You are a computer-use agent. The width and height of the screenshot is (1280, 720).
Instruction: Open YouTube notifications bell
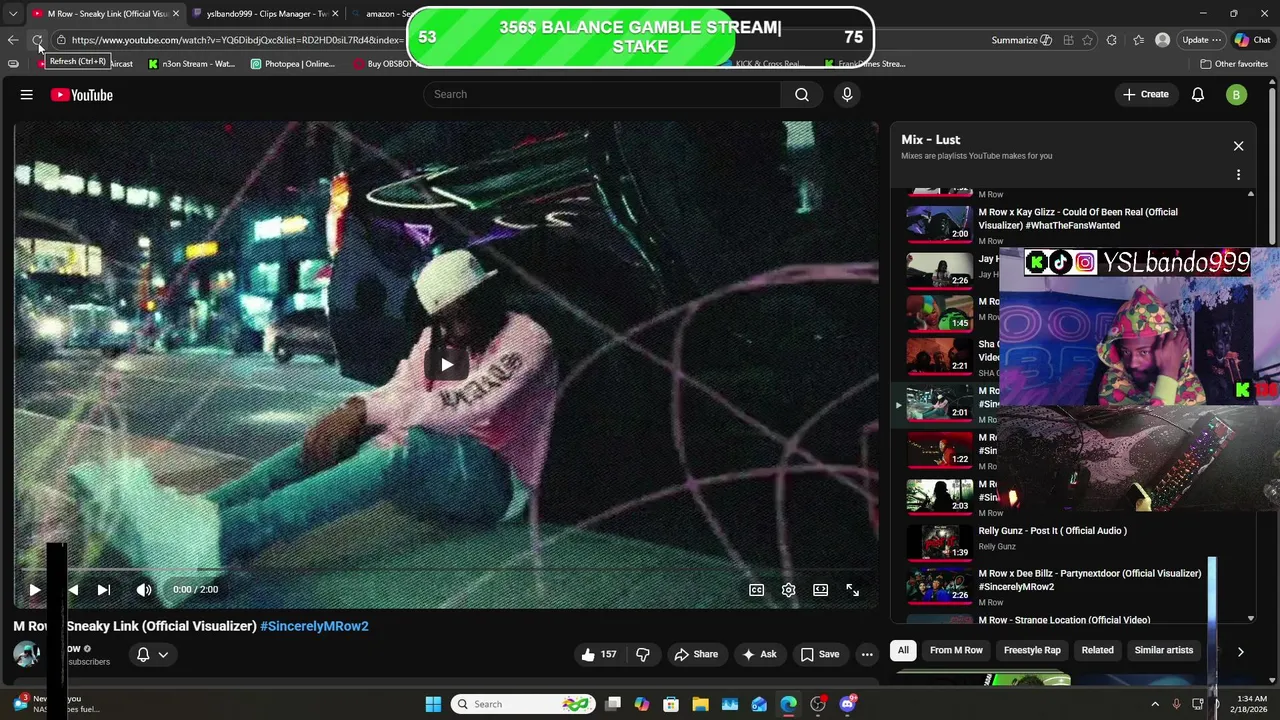1198,95
